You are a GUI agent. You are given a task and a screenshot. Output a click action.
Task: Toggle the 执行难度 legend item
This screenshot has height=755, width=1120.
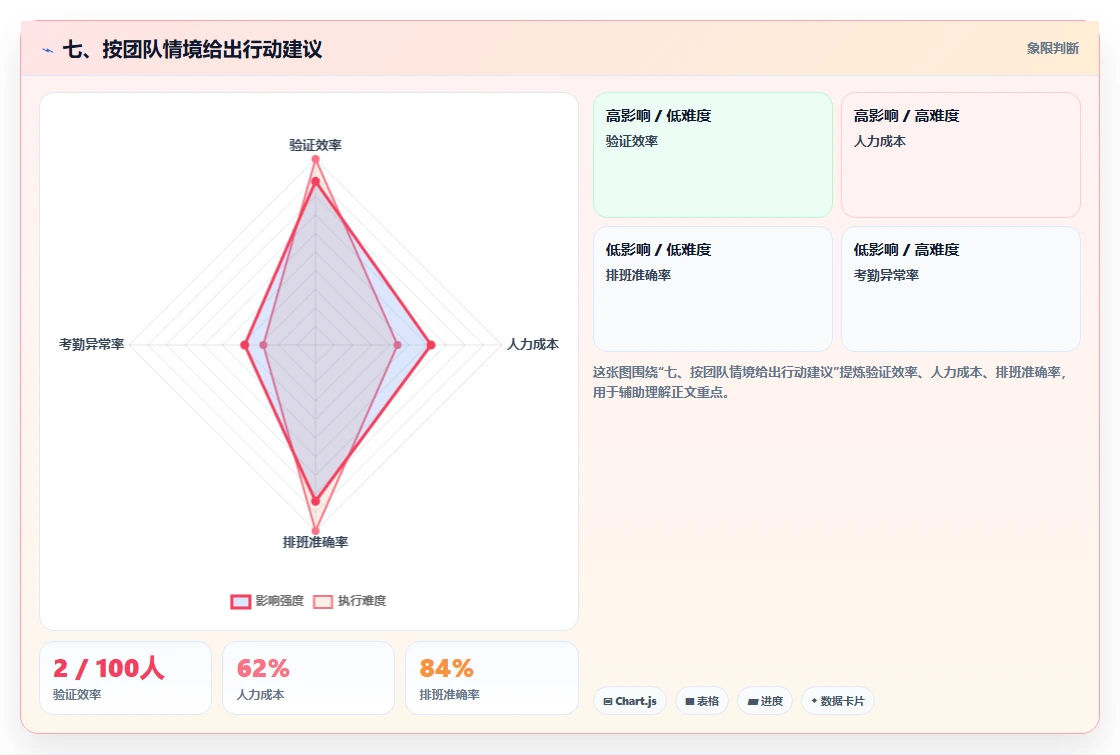(350, 601)
